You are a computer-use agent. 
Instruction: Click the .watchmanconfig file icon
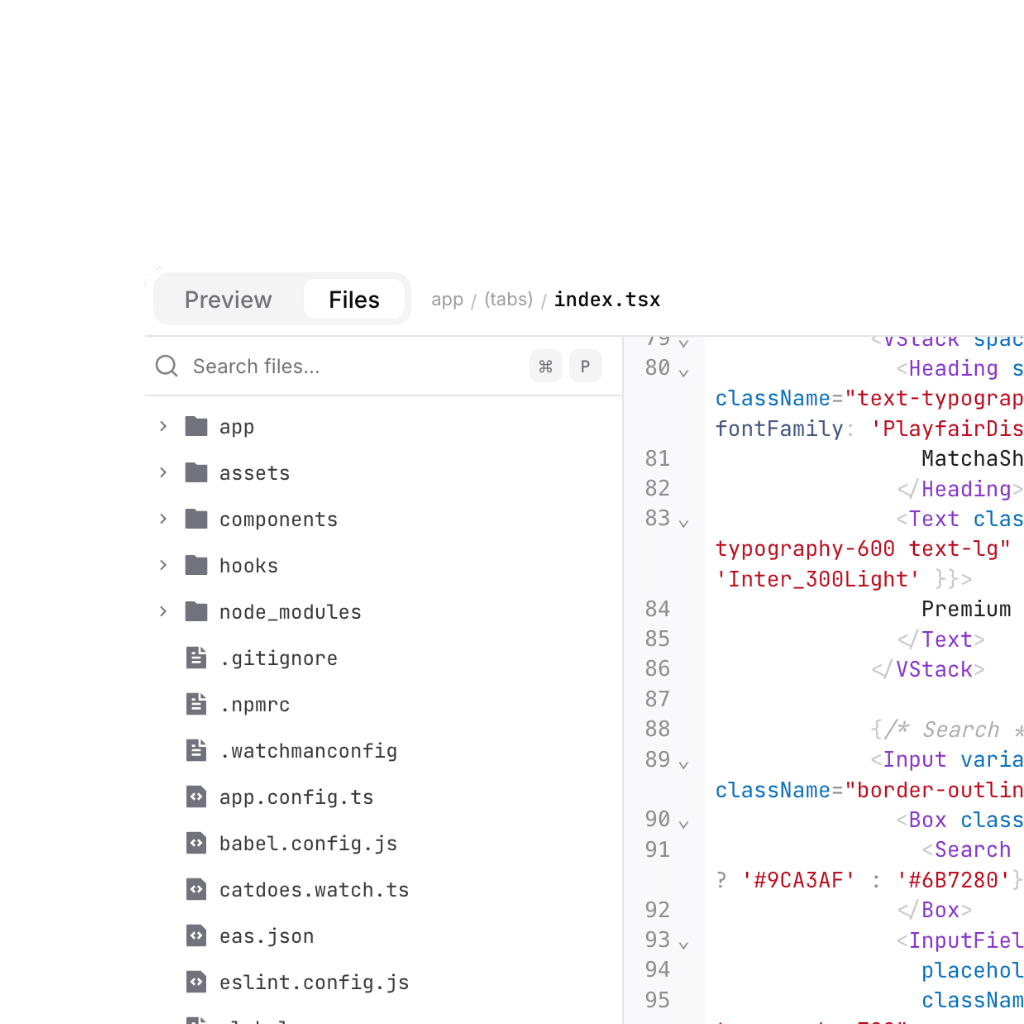click(196, 750)
